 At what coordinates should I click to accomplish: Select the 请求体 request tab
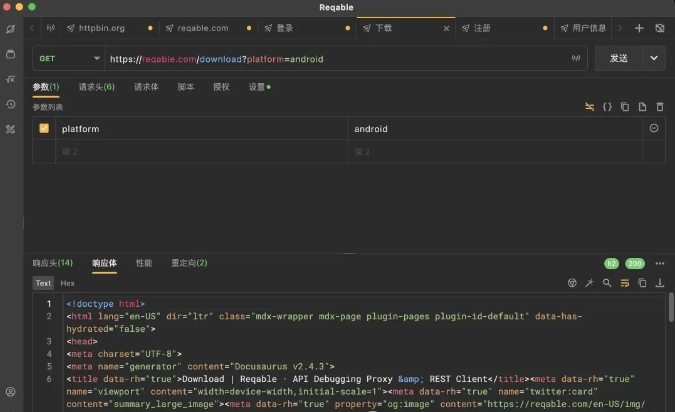[x=146, y=87]
